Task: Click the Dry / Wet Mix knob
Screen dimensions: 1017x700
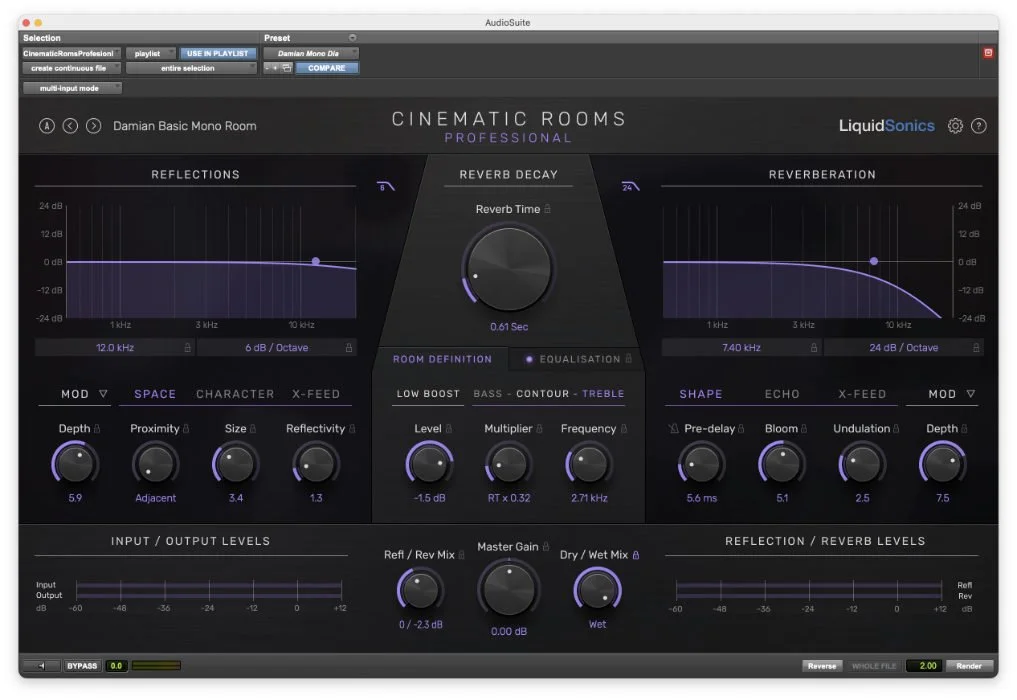Action: 597,590
